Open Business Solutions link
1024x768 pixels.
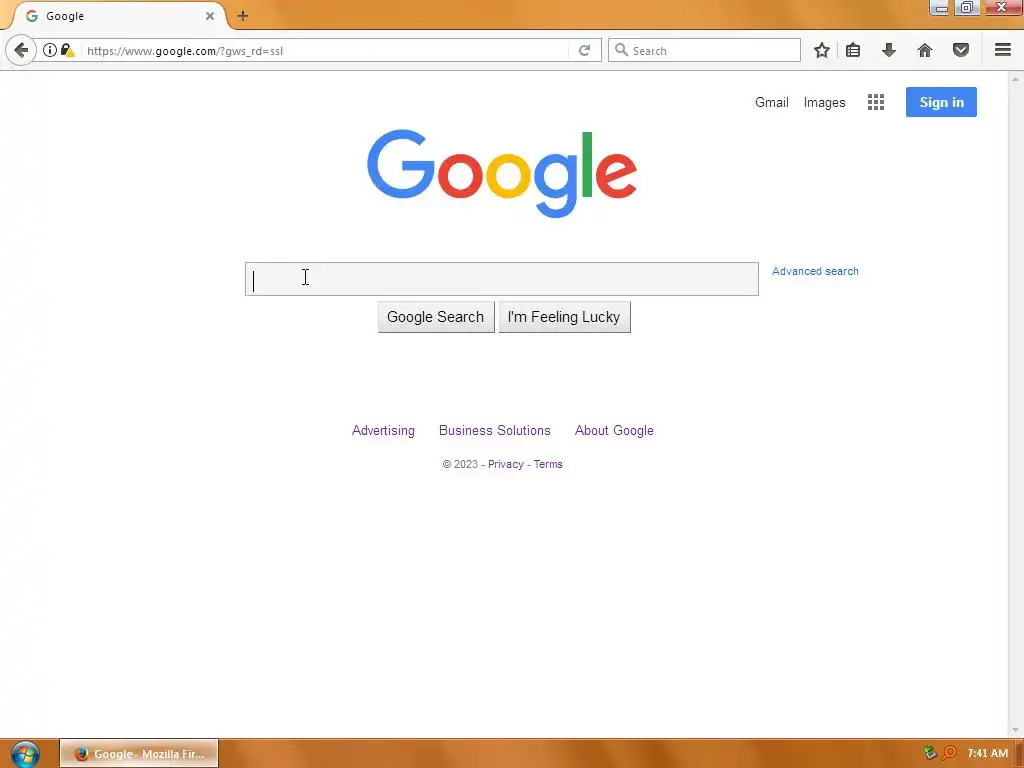pyautogui.click(x=494, y=430)
